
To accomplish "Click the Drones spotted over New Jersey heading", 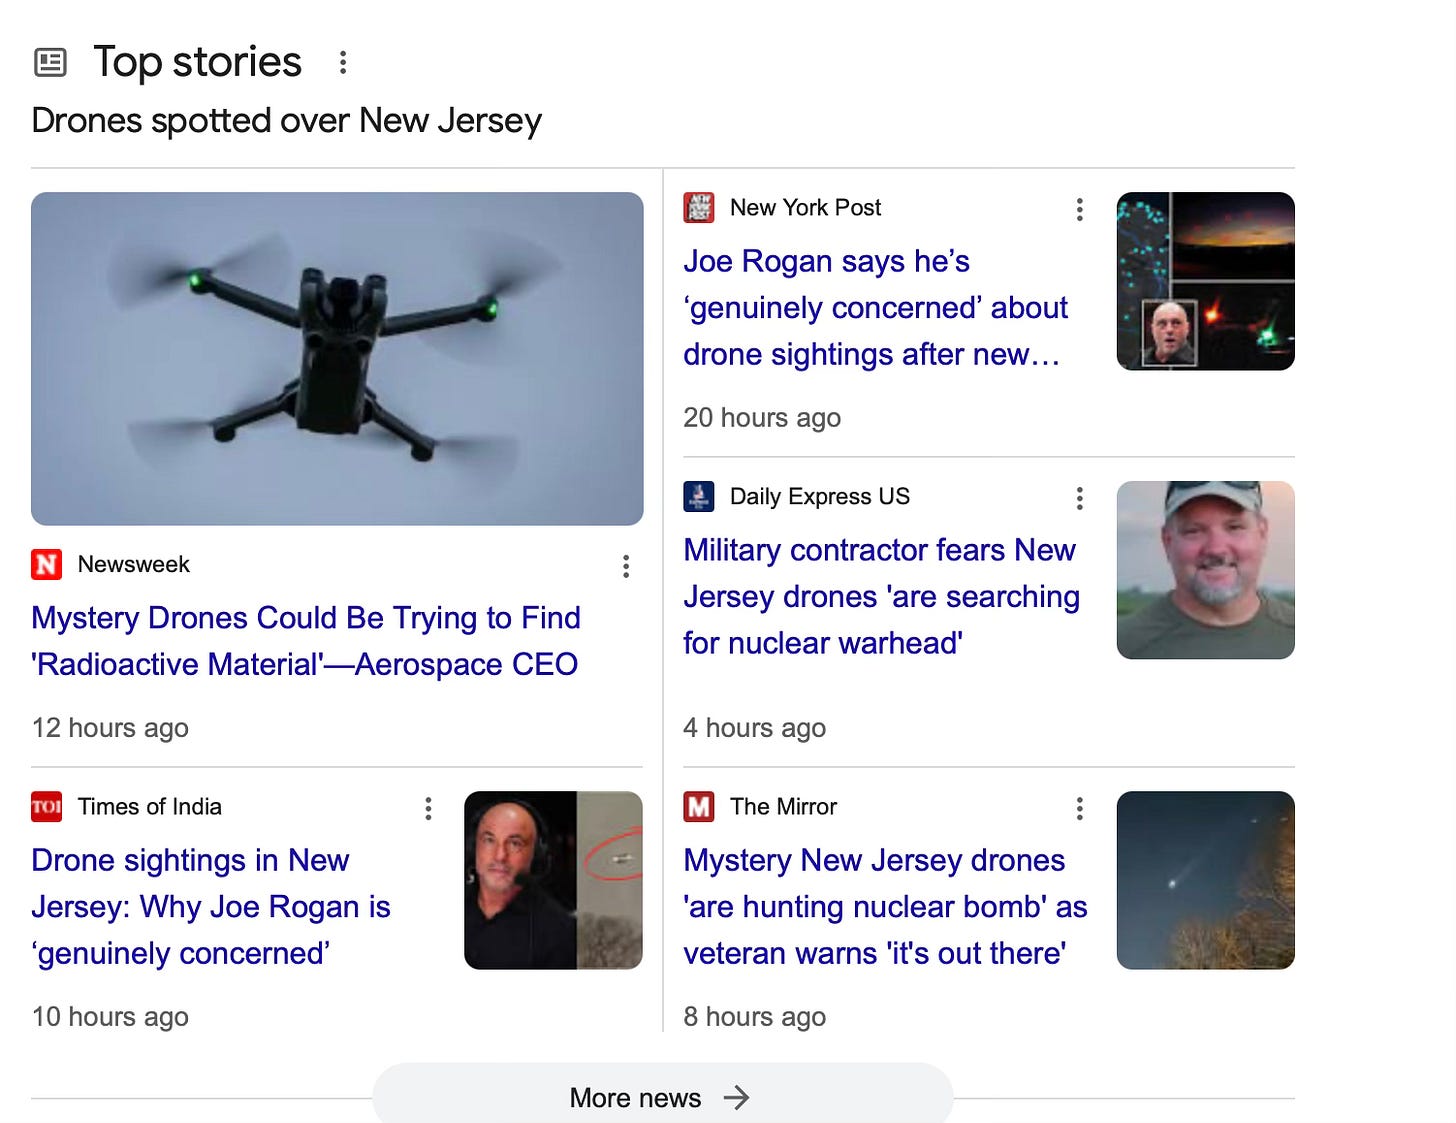I will 287,121.
